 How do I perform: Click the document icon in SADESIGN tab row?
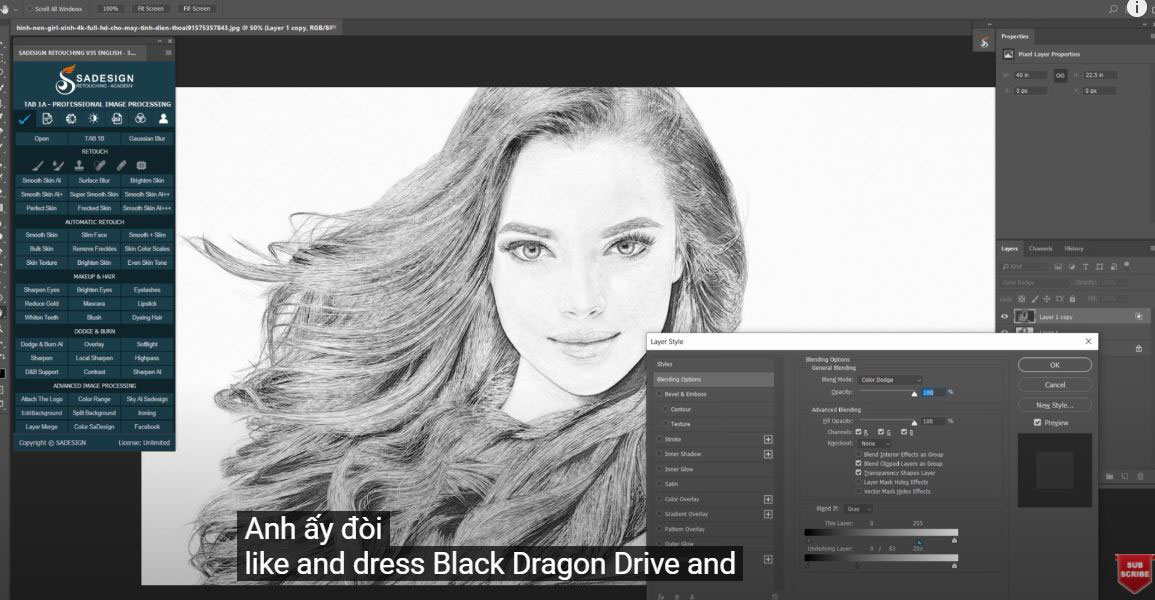click(47, 119)
